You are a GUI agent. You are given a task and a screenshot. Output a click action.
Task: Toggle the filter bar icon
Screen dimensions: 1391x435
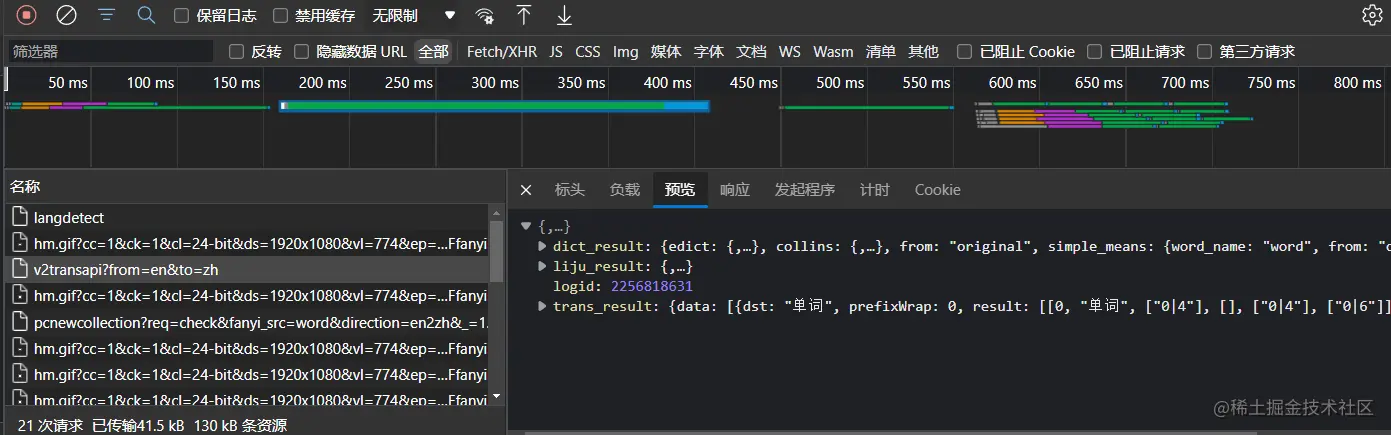[107, 15]
